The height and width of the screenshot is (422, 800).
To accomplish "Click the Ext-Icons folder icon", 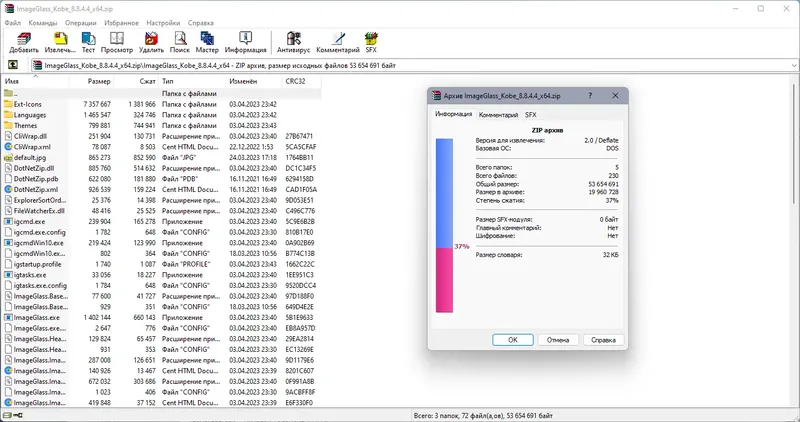I will (8, 104).
